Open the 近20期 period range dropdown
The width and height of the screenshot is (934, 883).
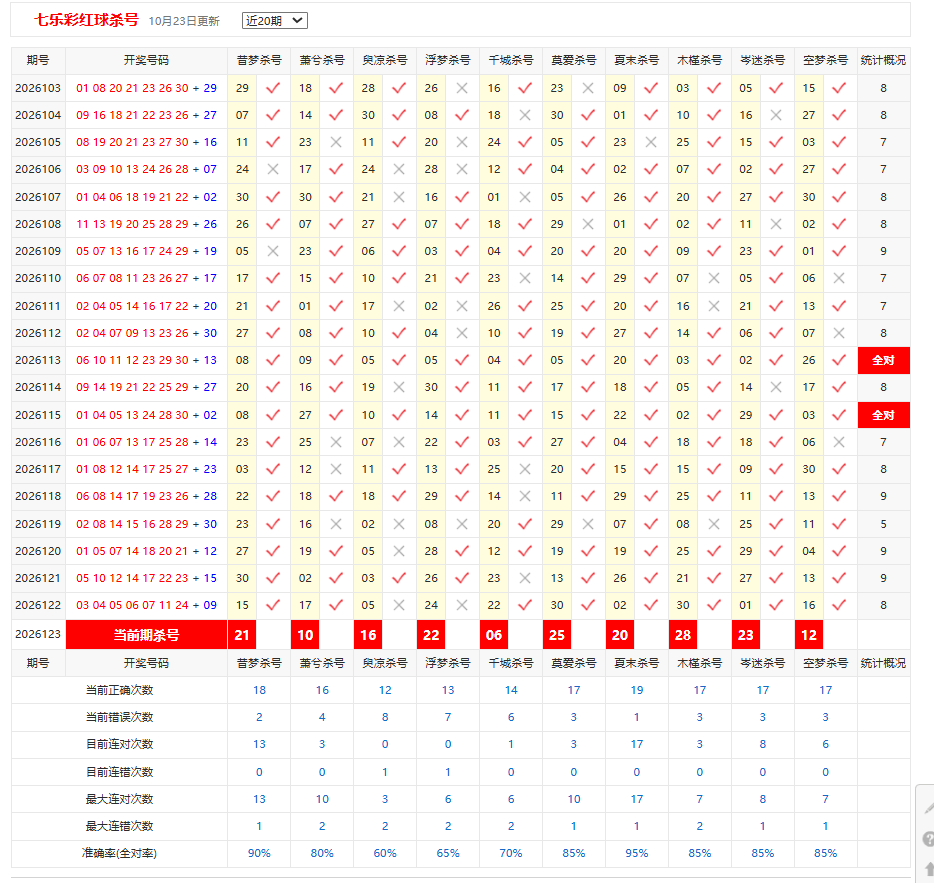pos(275,21)
